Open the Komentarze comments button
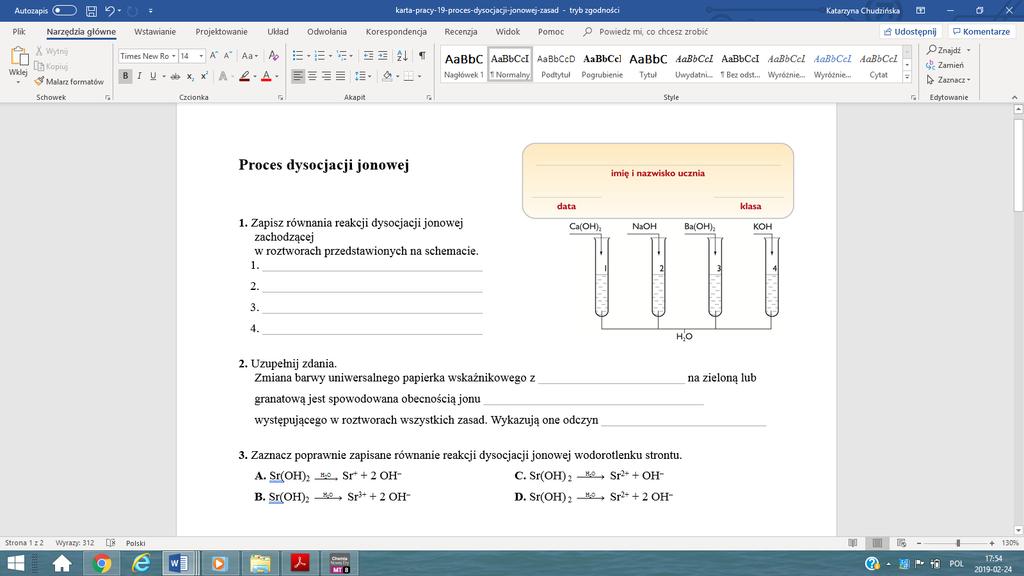1024x576 pixels. point(981,31)
